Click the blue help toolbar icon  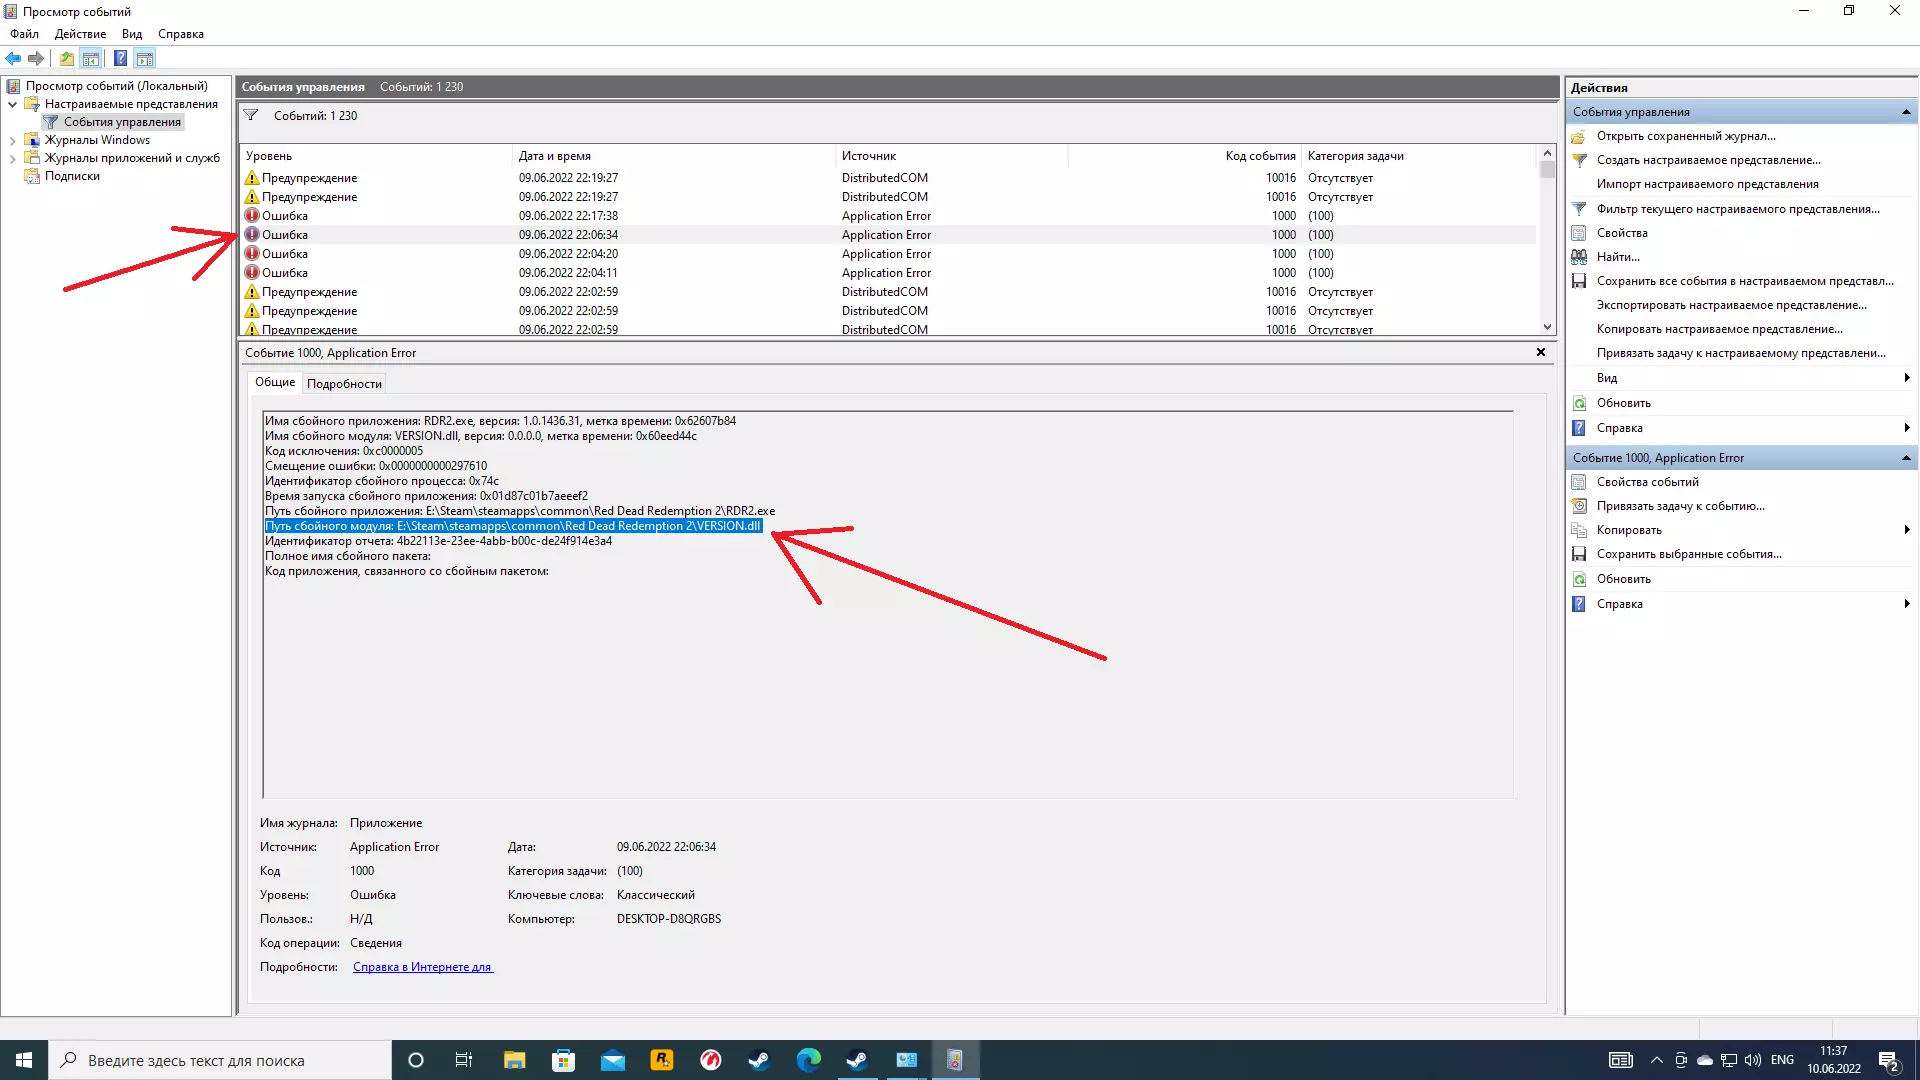pos(120,58)
